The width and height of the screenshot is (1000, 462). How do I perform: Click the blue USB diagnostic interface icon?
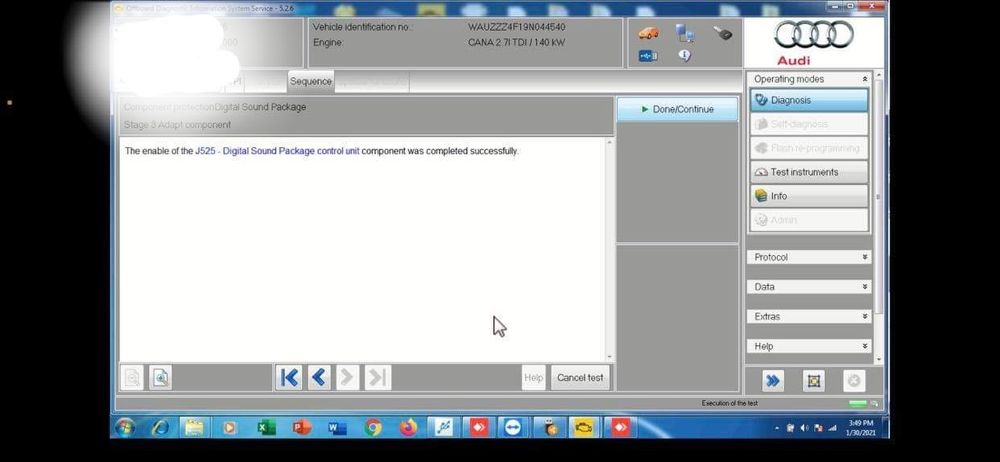coord(648,56)
